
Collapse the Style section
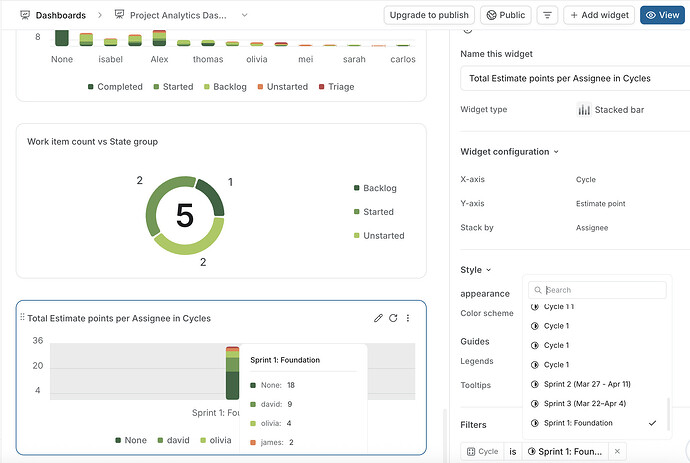tap(488, 270)
